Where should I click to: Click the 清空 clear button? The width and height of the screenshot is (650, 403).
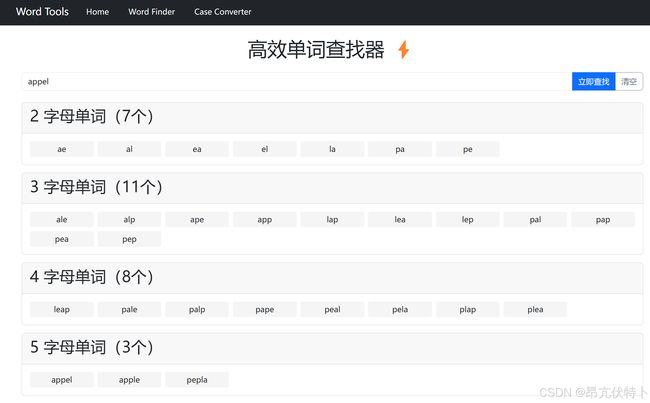(629, 82)
